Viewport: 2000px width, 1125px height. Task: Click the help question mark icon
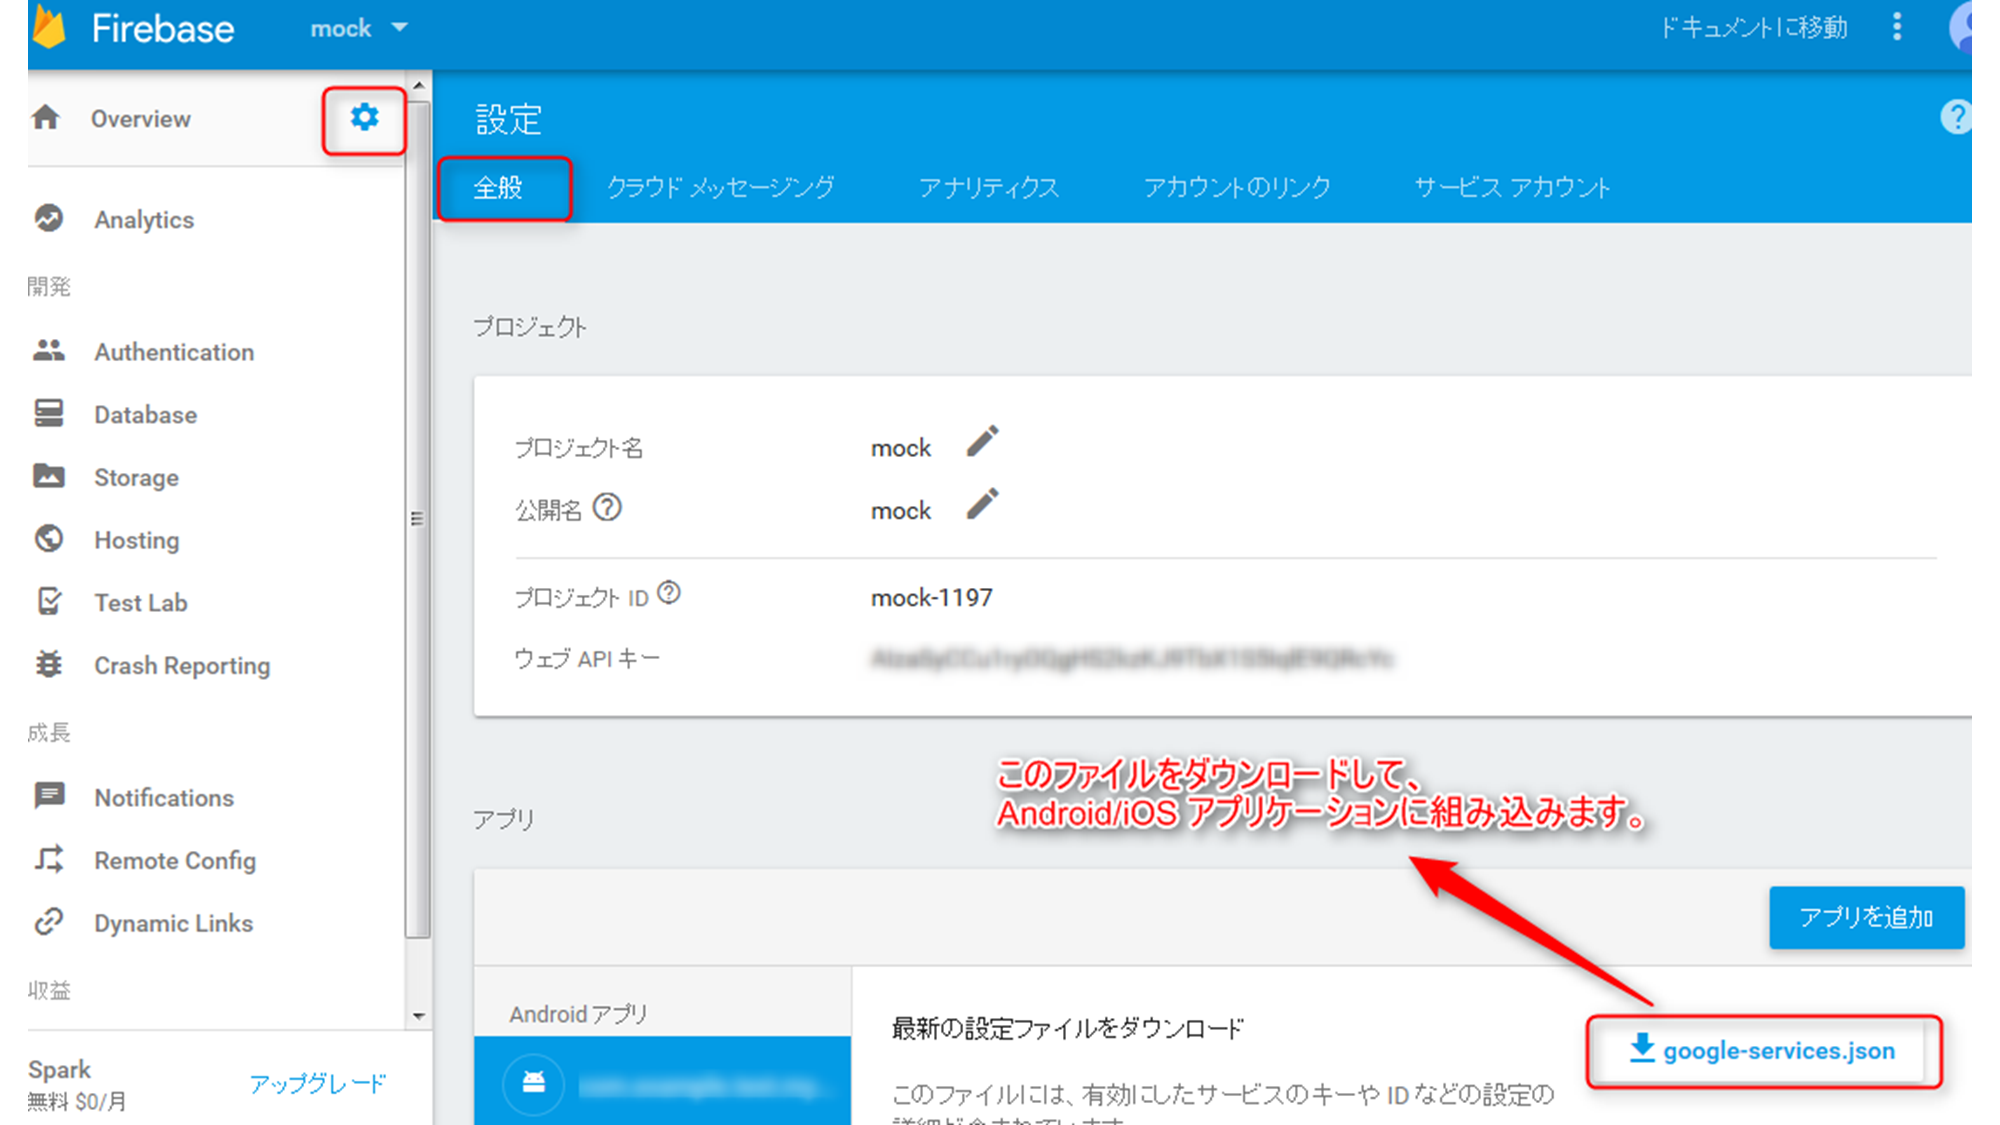tap(1956, 117)
